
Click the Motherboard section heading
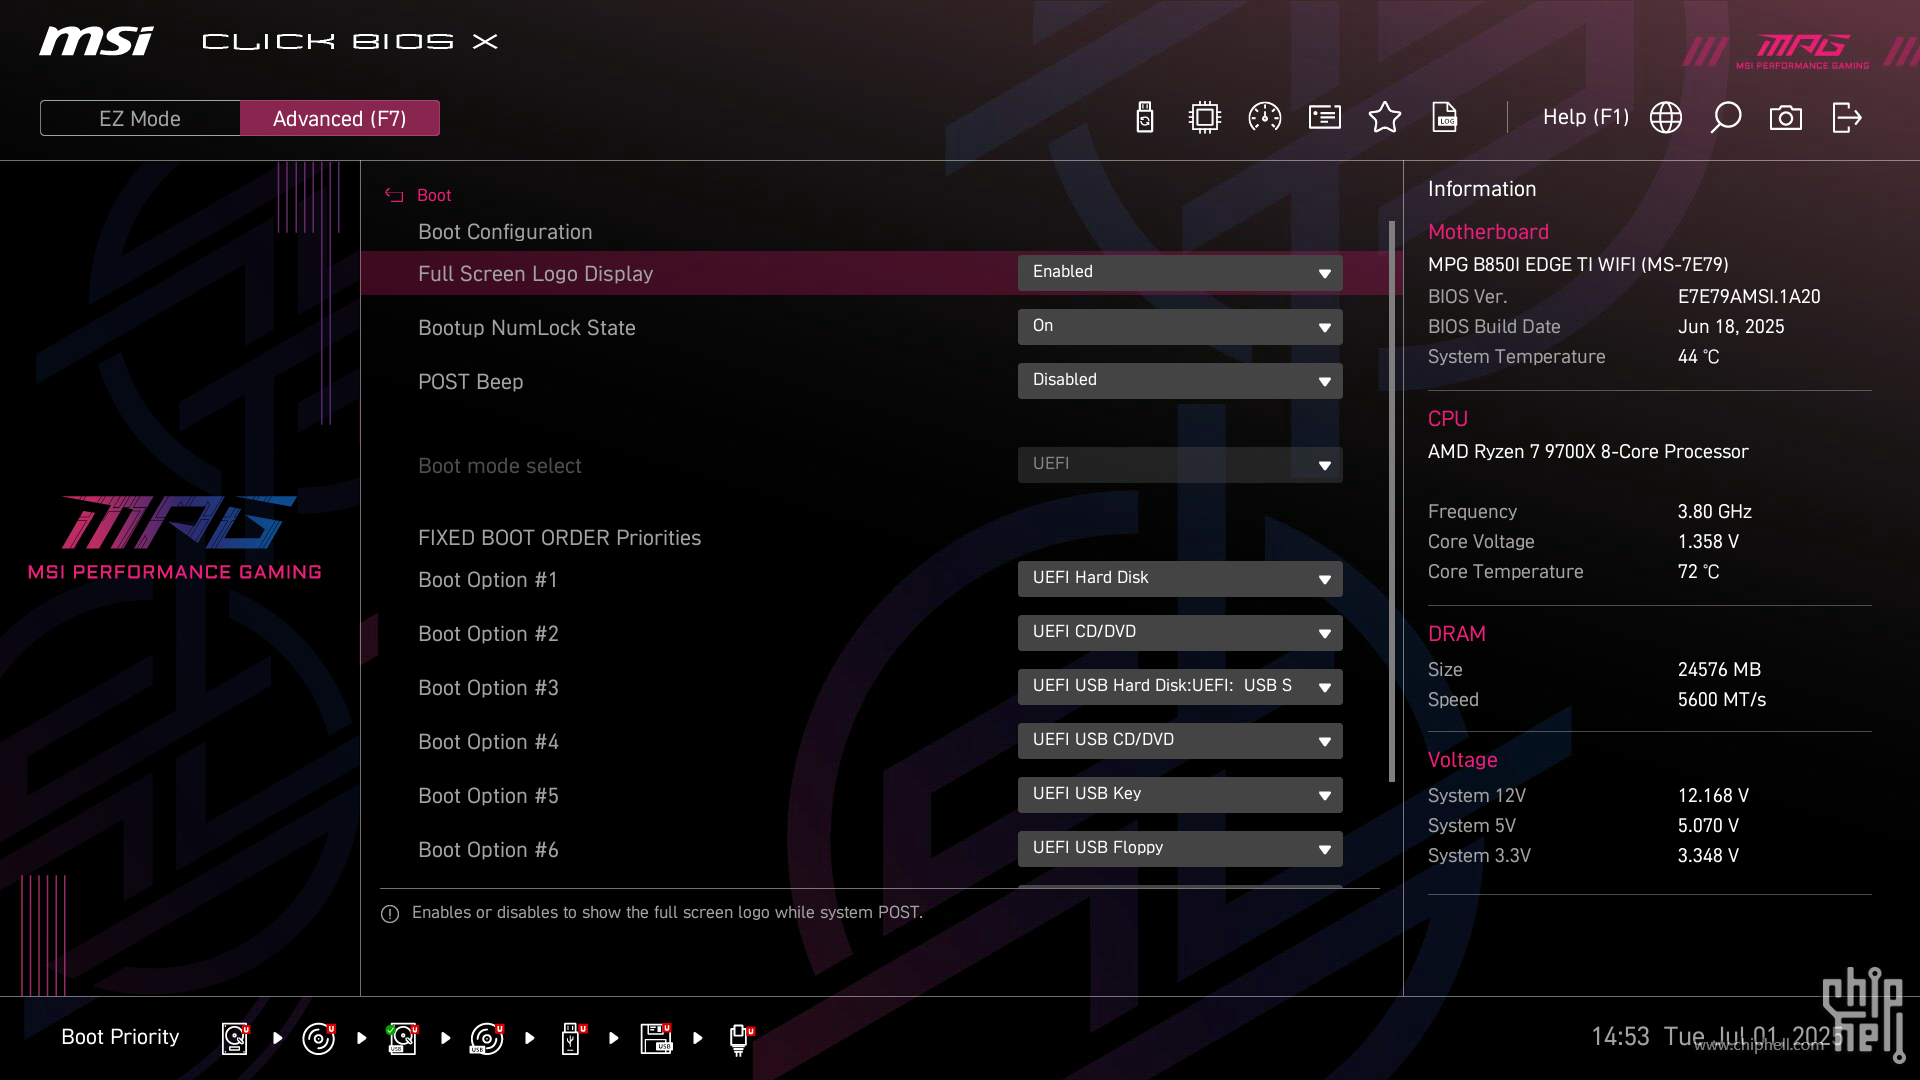click(x=1488, y=232)
